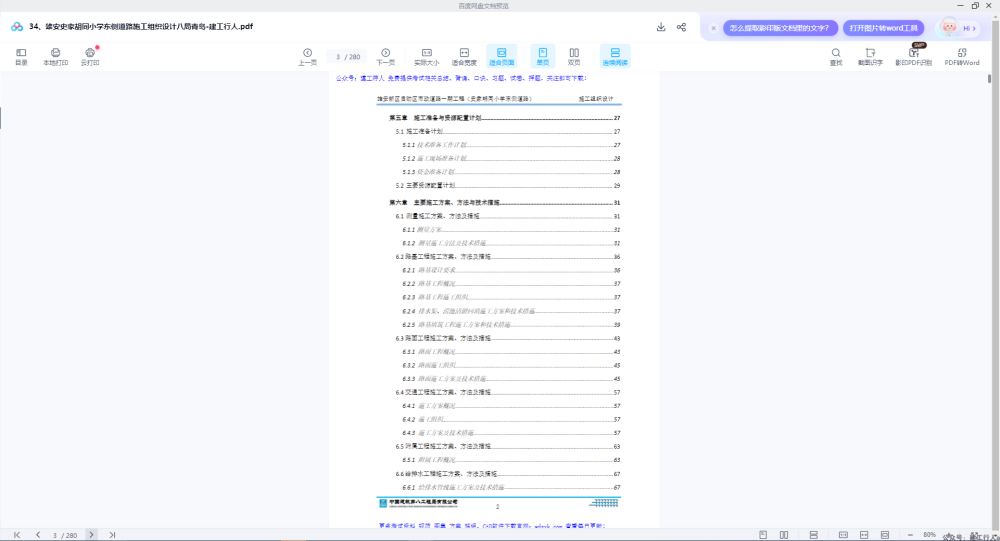Go to next page in bottom bar
Viewport: 1000px width, 541px height.
pos(91,535)
